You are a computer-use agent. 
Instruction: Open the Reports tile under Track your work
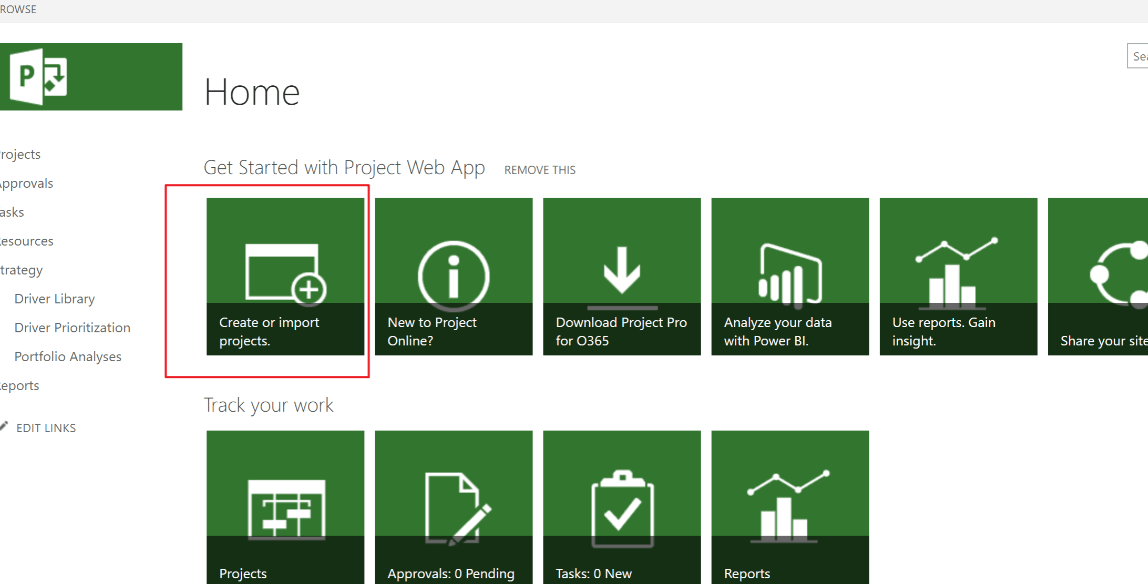[x=790, y=507]
